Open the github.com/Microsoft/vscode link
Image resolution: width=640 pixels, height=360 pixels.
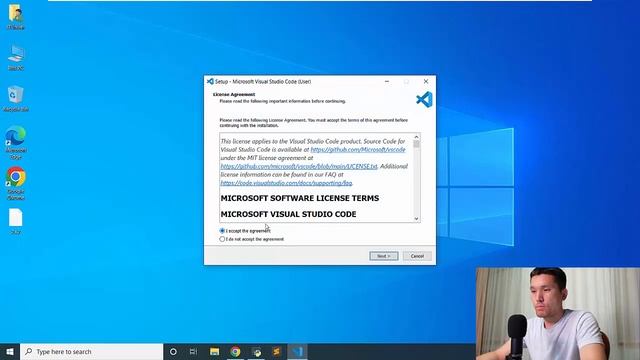click(x=358, y=150)
